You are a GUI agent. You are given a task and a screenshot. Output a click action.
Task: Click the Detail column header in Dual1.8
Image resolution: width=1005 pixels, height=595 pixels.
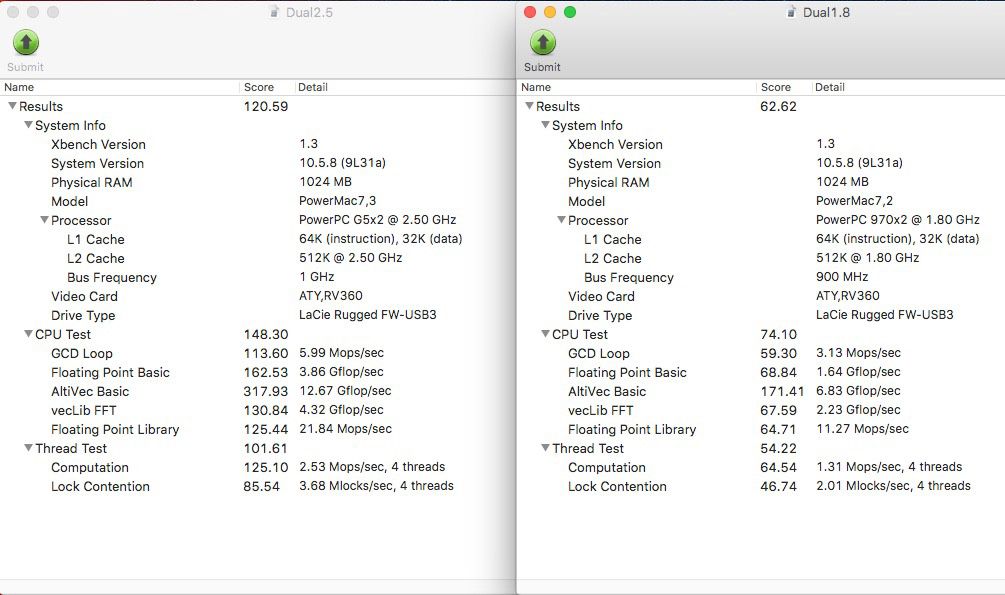[908, 87]
